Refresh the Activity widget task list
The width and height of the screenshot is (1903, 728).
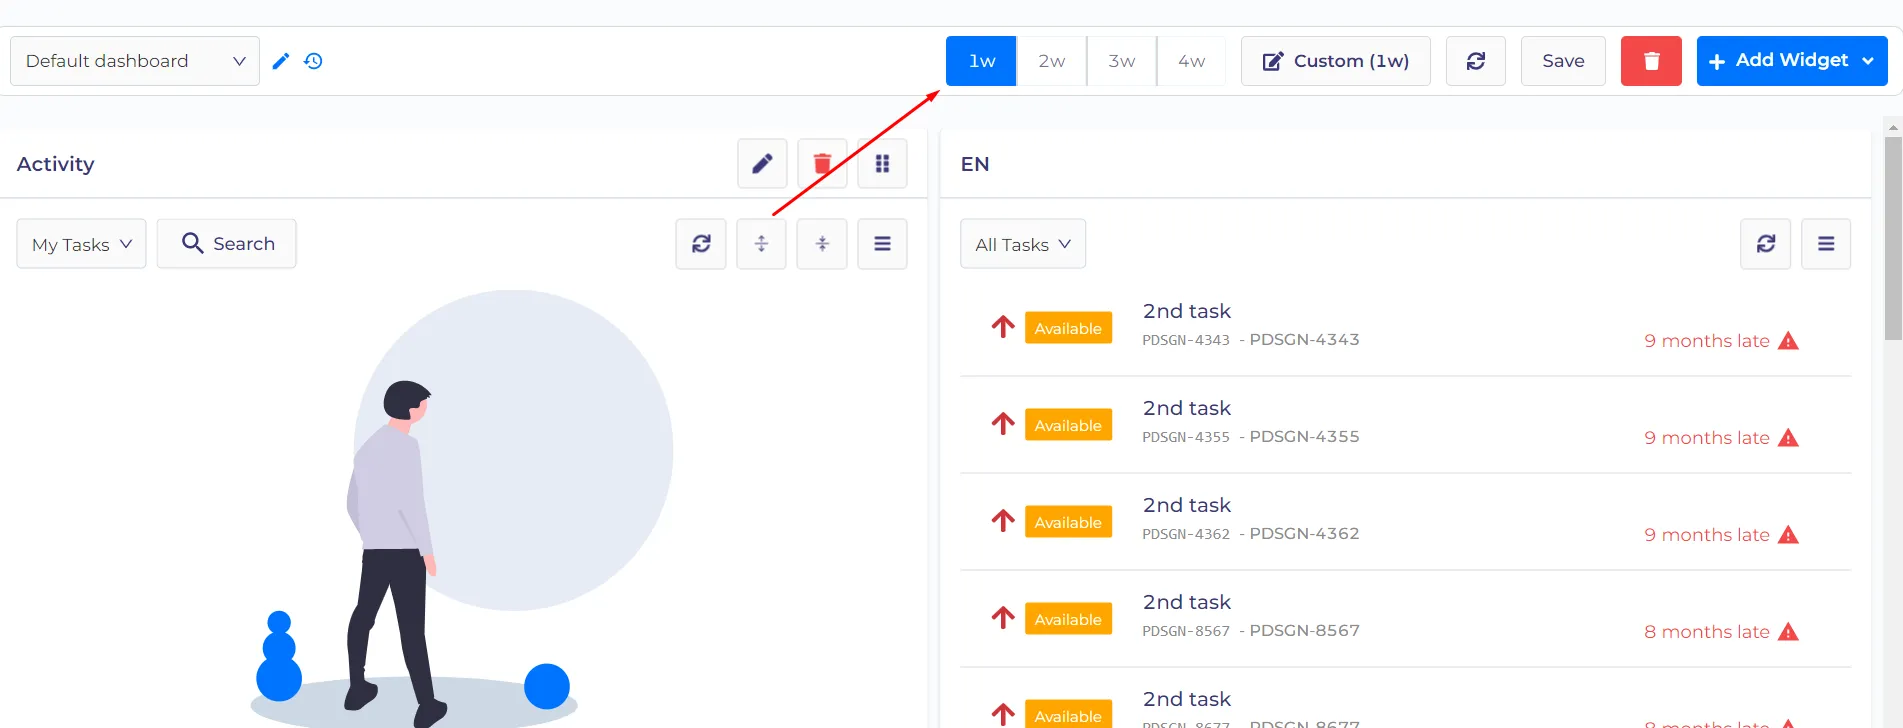pos(701,244)
